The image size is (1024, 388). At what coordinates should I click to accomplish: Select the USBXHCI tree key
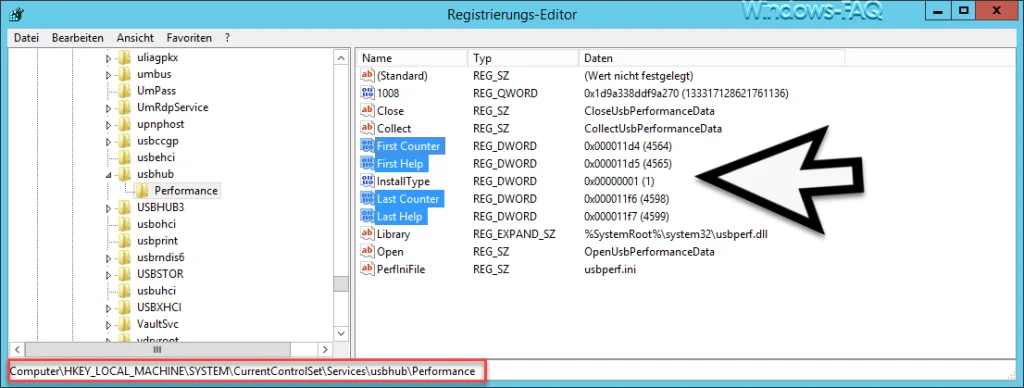click(x=158, y=307)
